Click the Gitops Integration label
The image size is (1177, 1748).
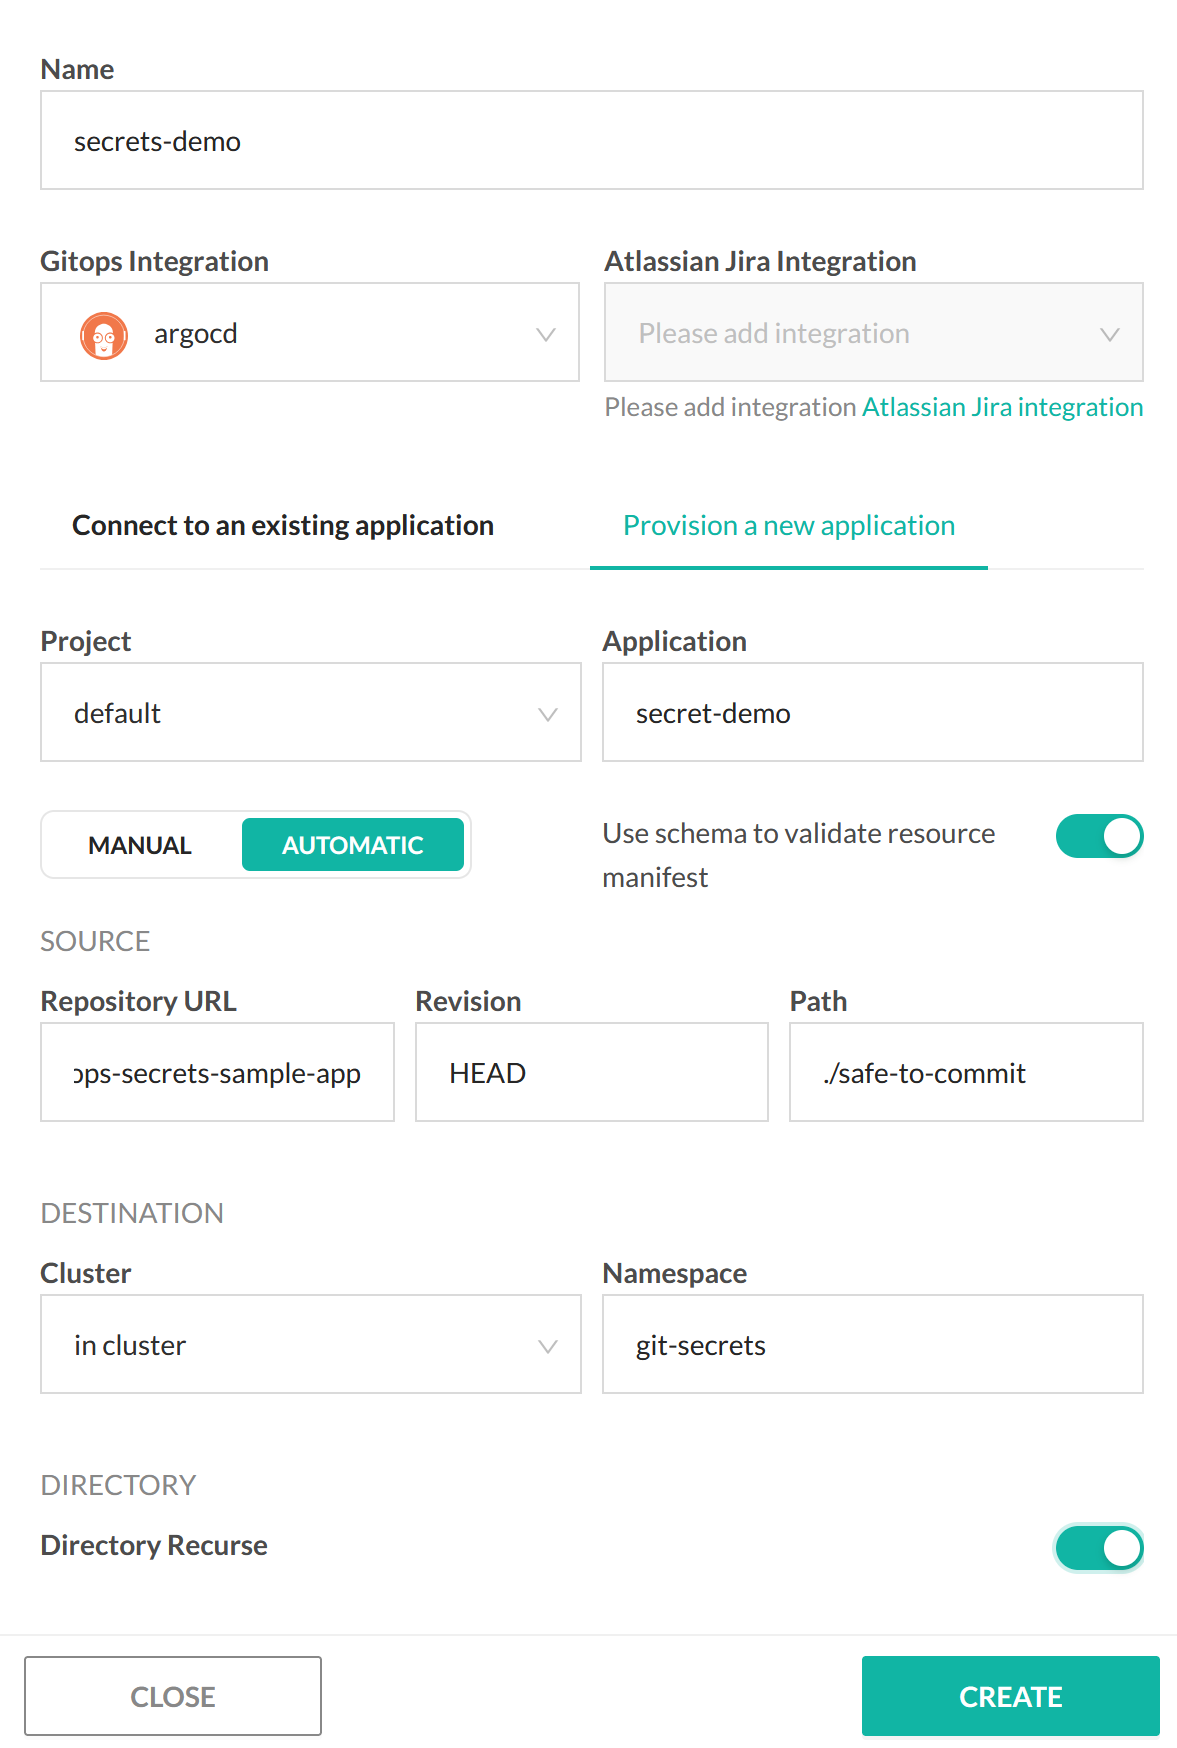coord(155,262)
